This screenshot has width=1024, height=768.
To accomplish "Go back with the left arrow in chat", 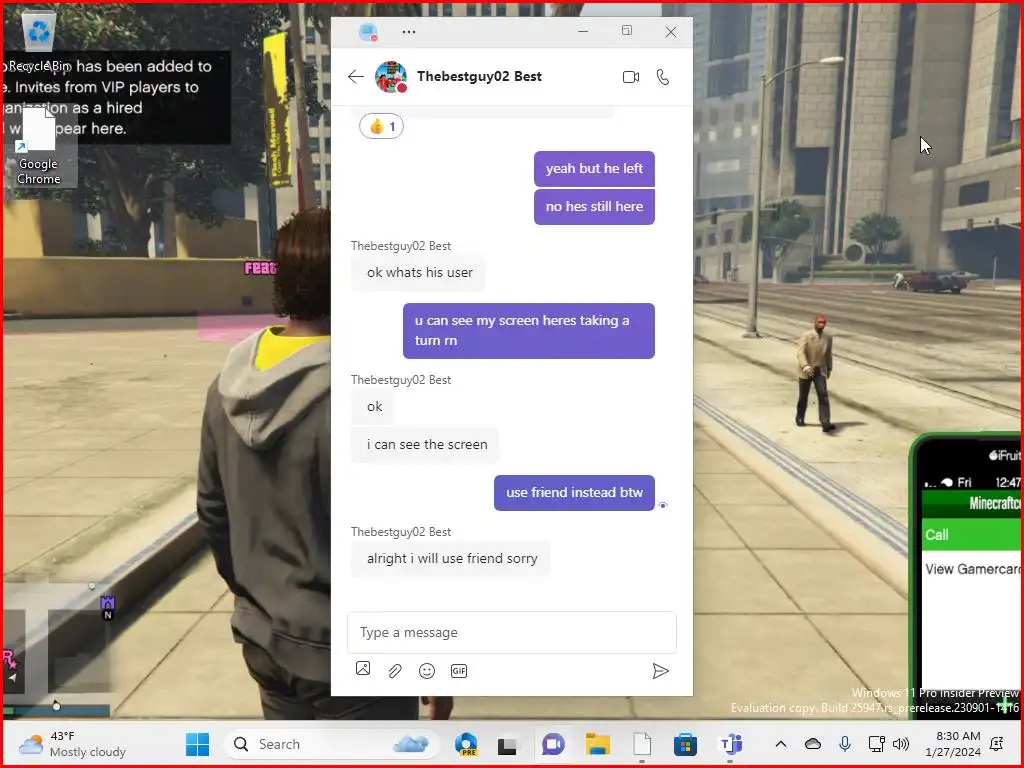I will pos(355,76).
